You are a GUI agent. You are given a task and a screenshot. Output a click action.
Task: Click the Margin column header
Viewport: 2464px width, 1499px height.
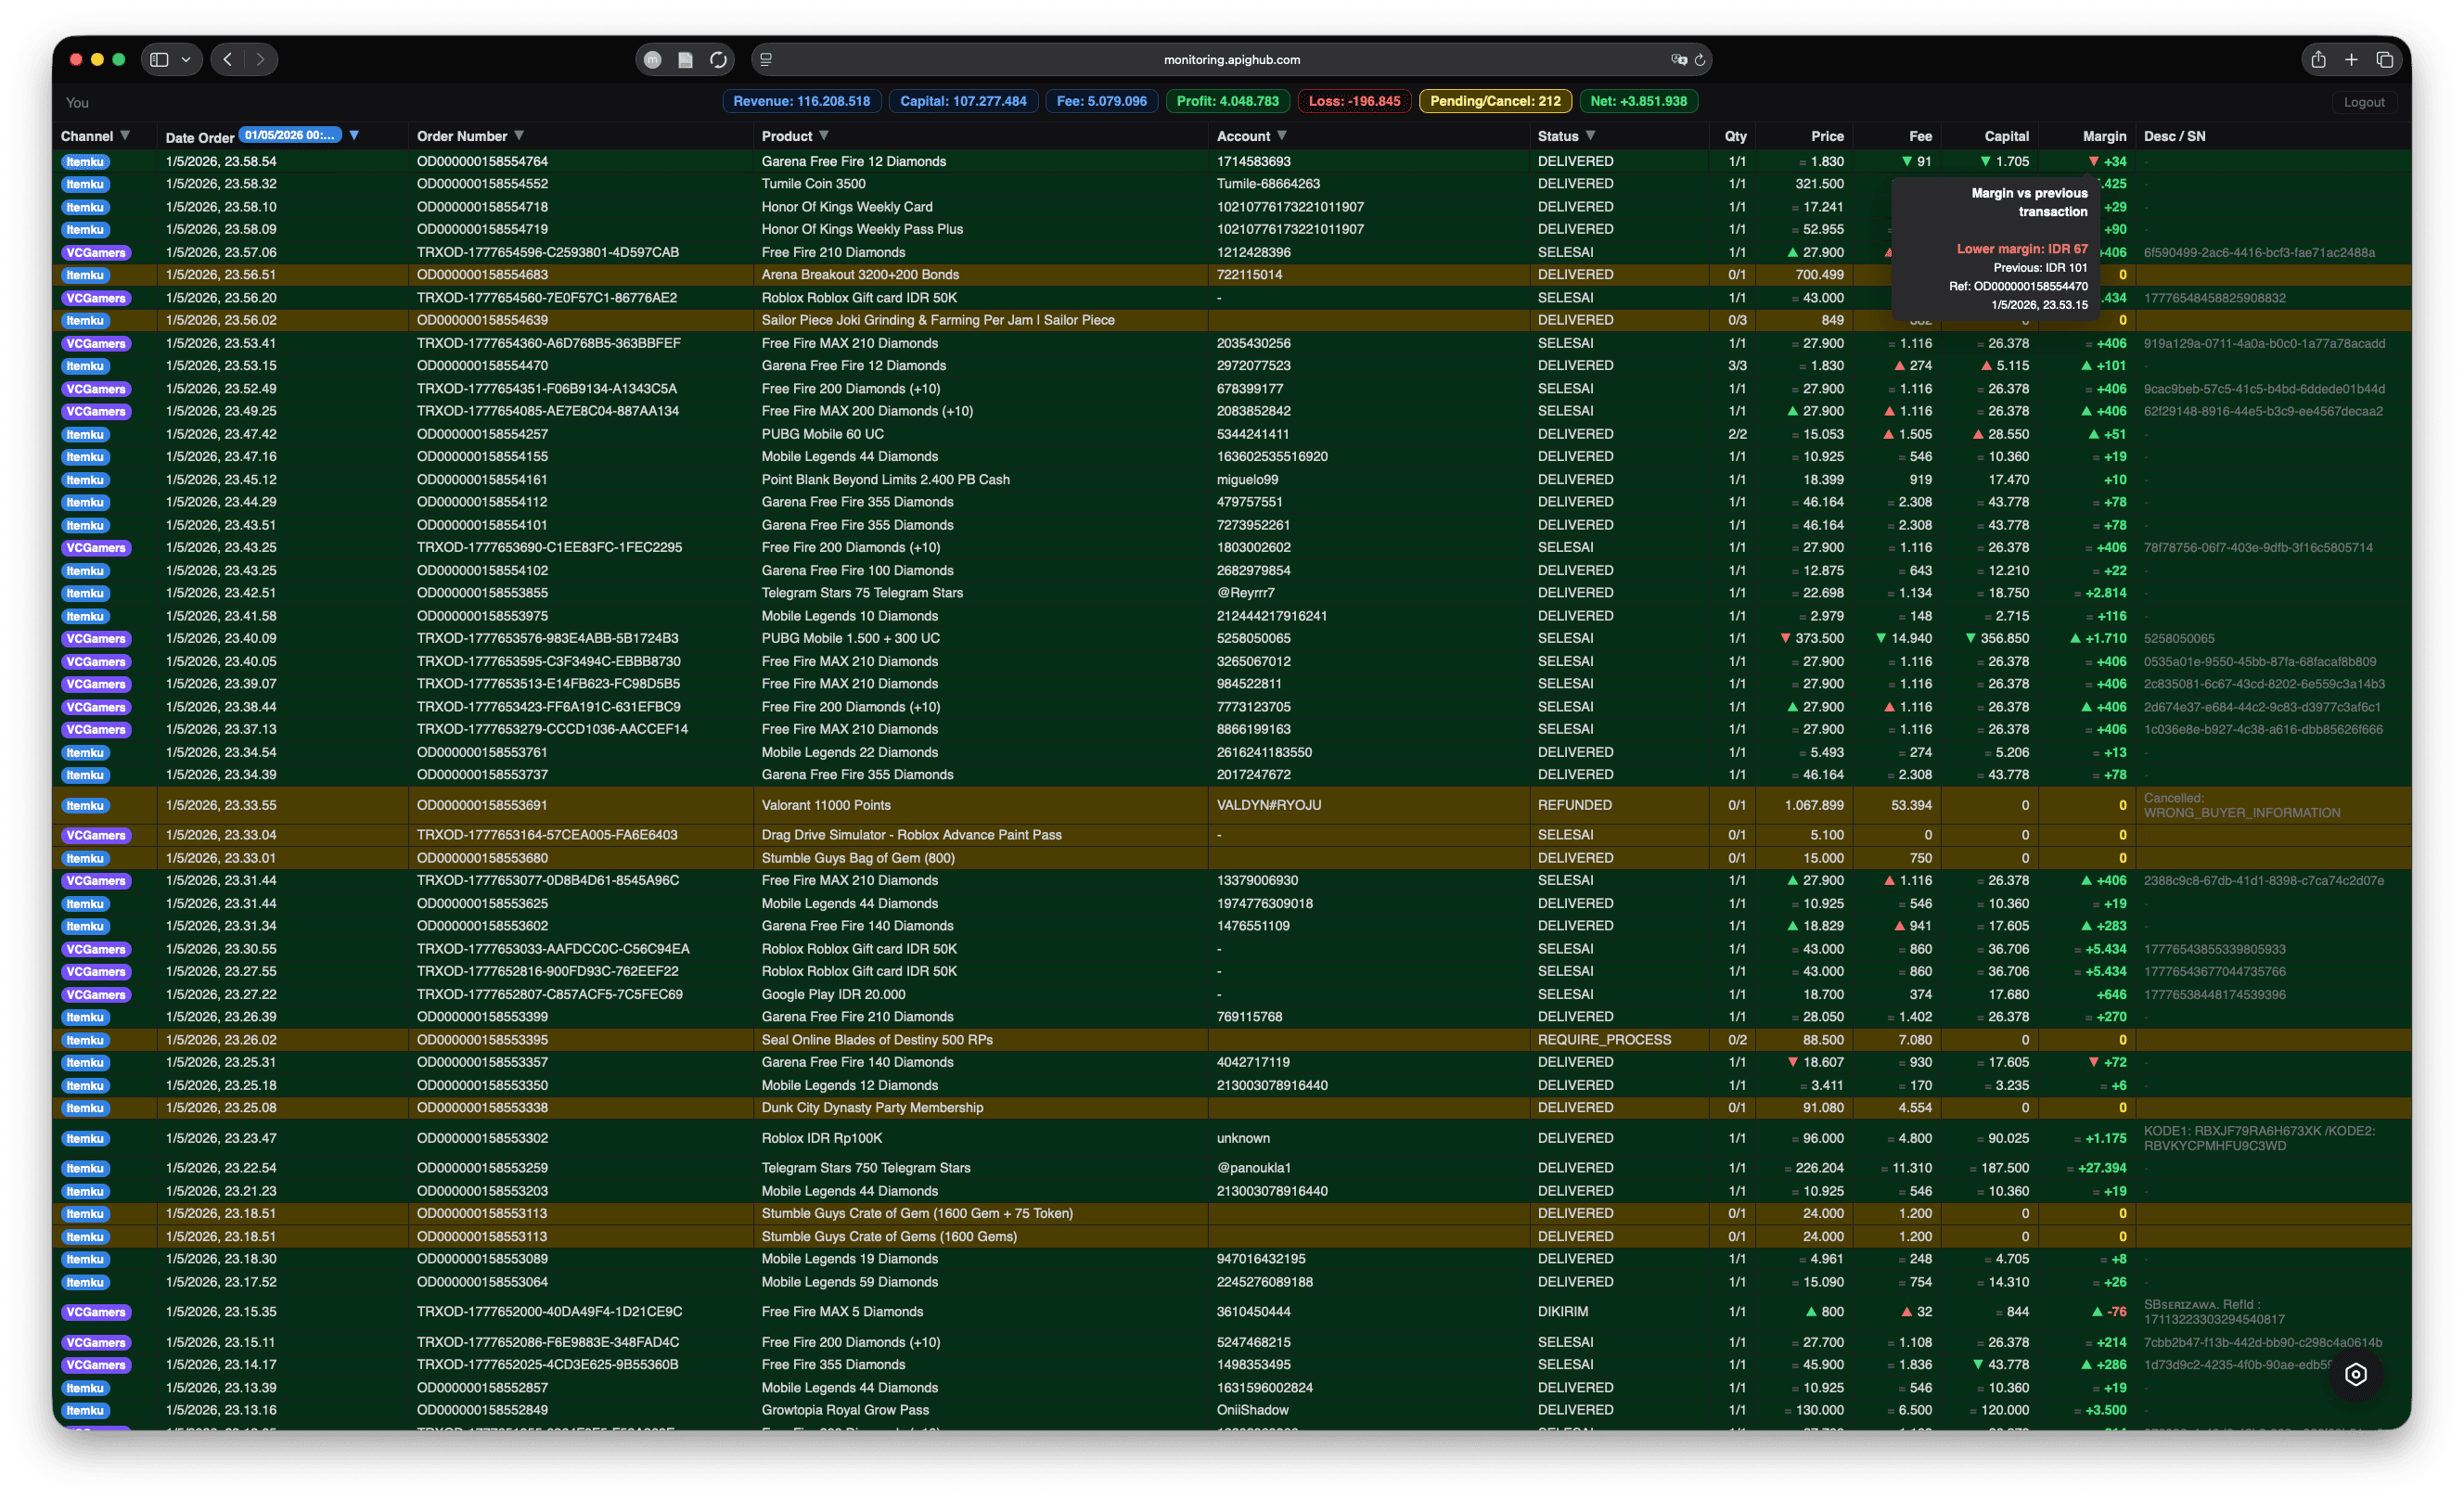click(2104, 137)
